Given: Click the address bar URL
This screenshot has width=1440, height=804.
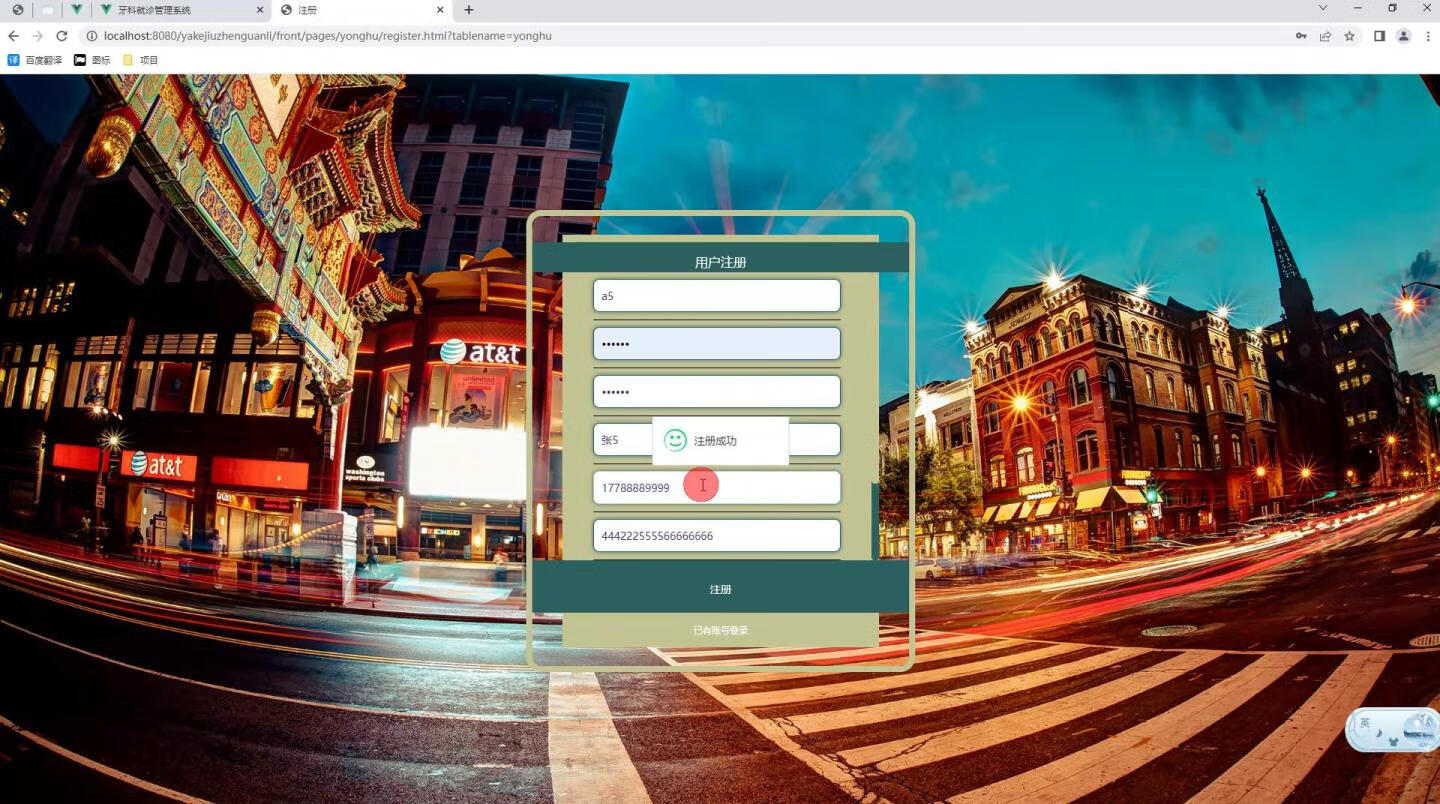Looking at the screenshot, I should click(x=328, y=36).
